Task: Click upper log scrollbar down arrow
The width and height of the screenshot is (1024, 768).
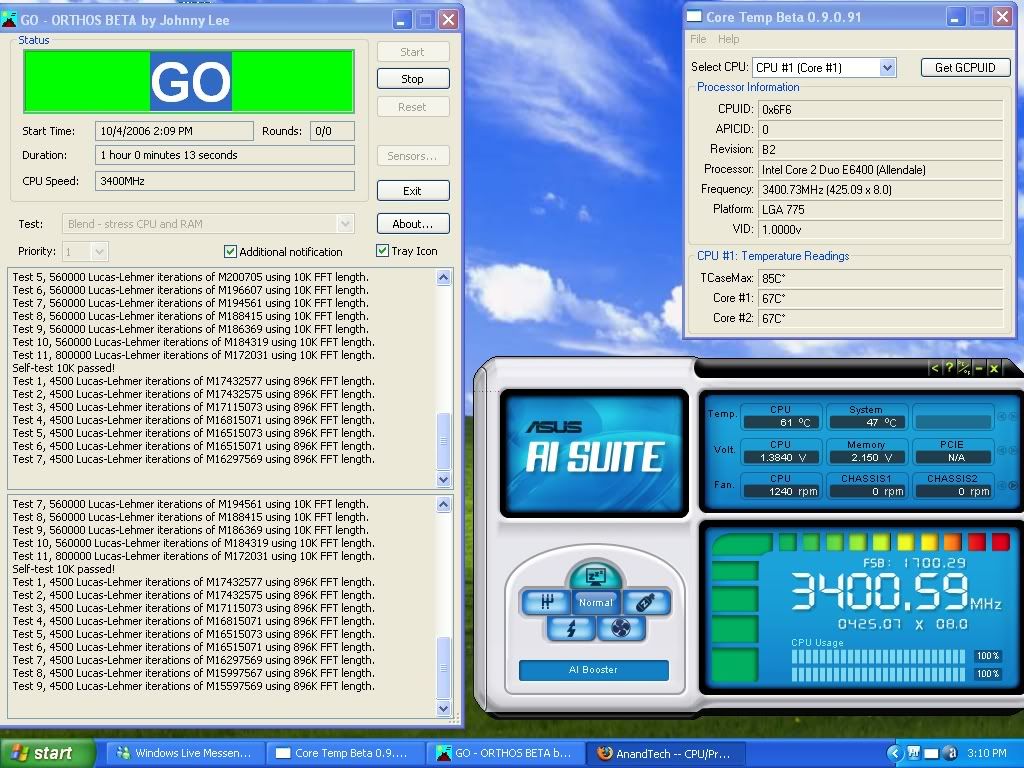Action: [443, 479]
